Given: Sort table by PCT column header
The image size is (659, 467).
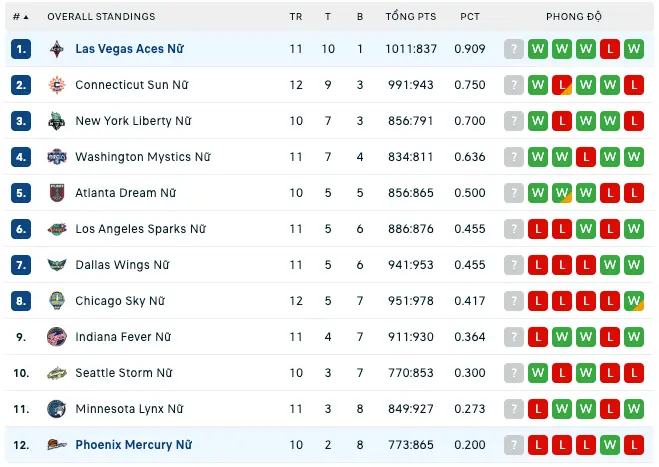Looking at the screenshot, I should pos(469,17).
